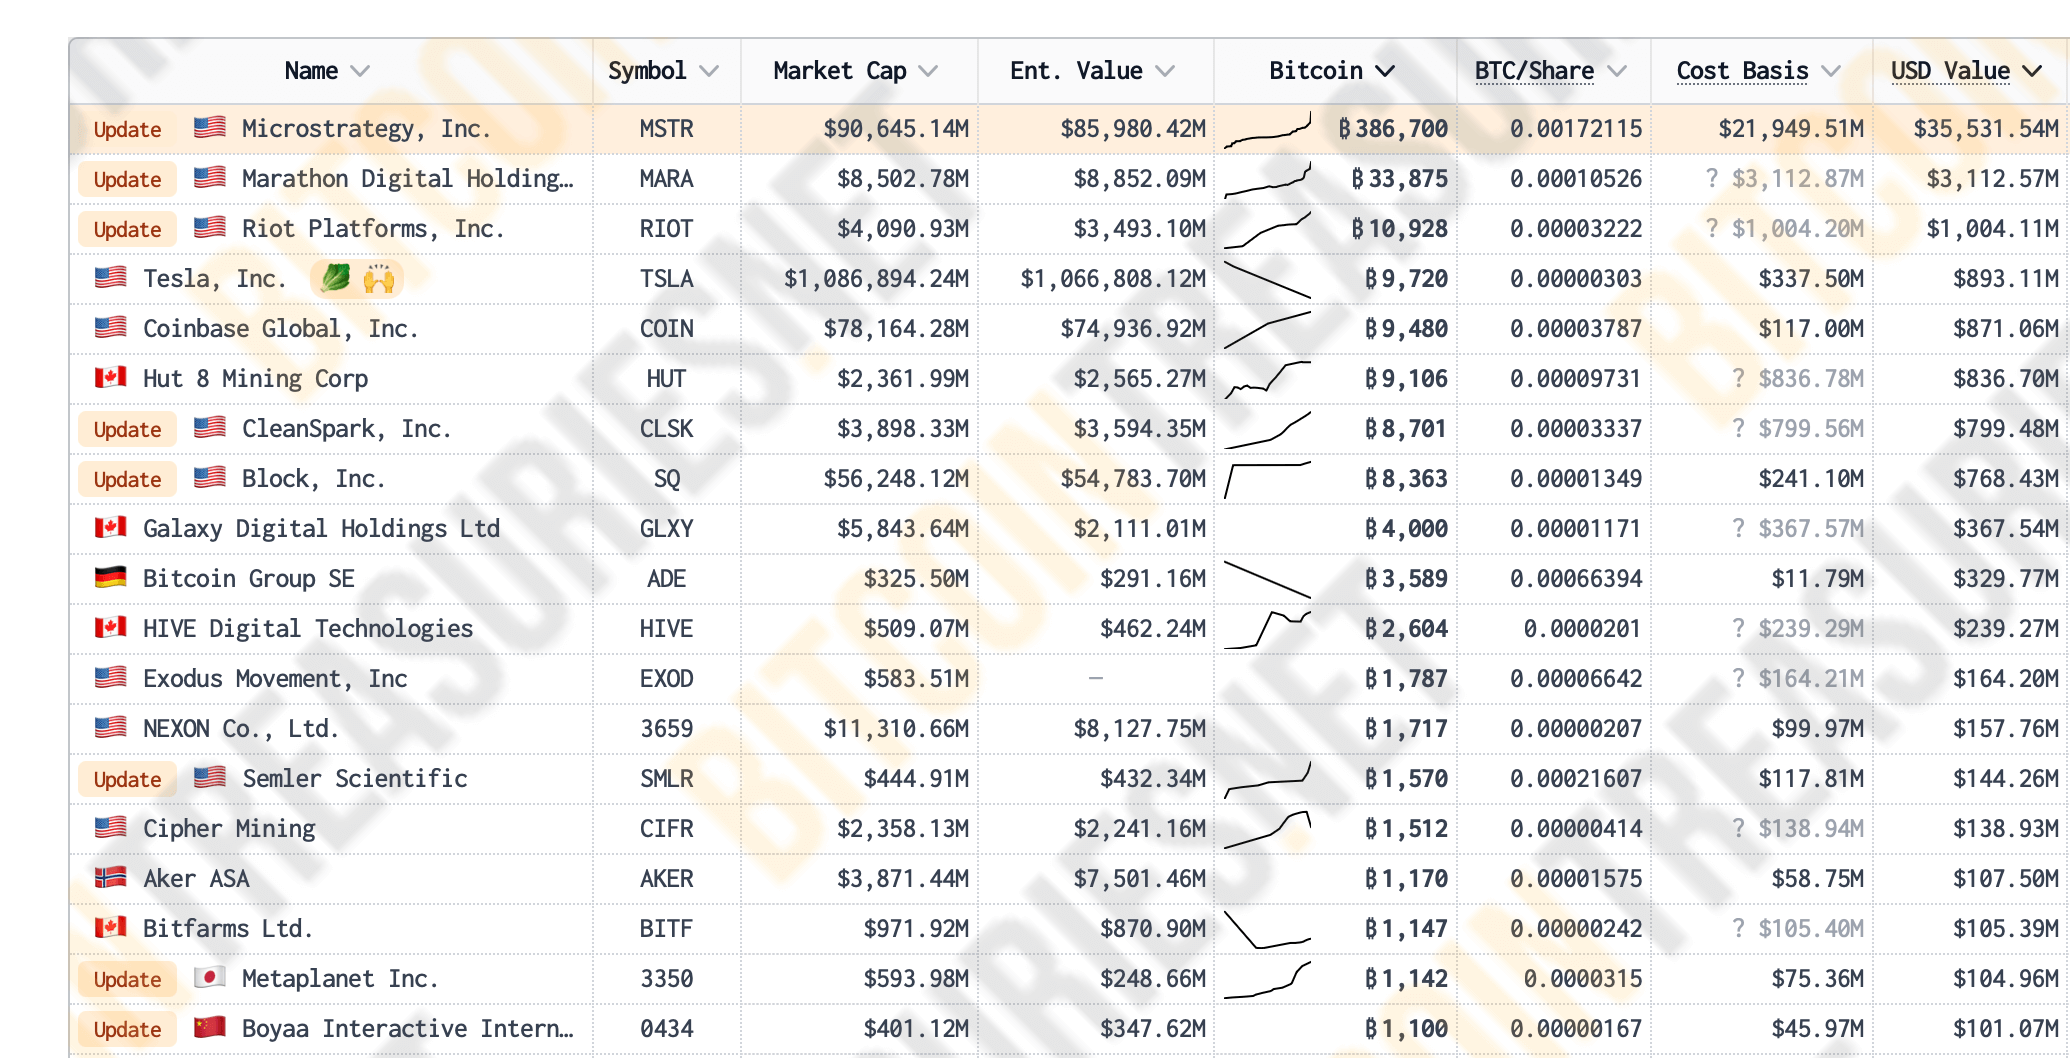Open Galaxy Digital Holdings Ltd row

[x=321, y=529]
